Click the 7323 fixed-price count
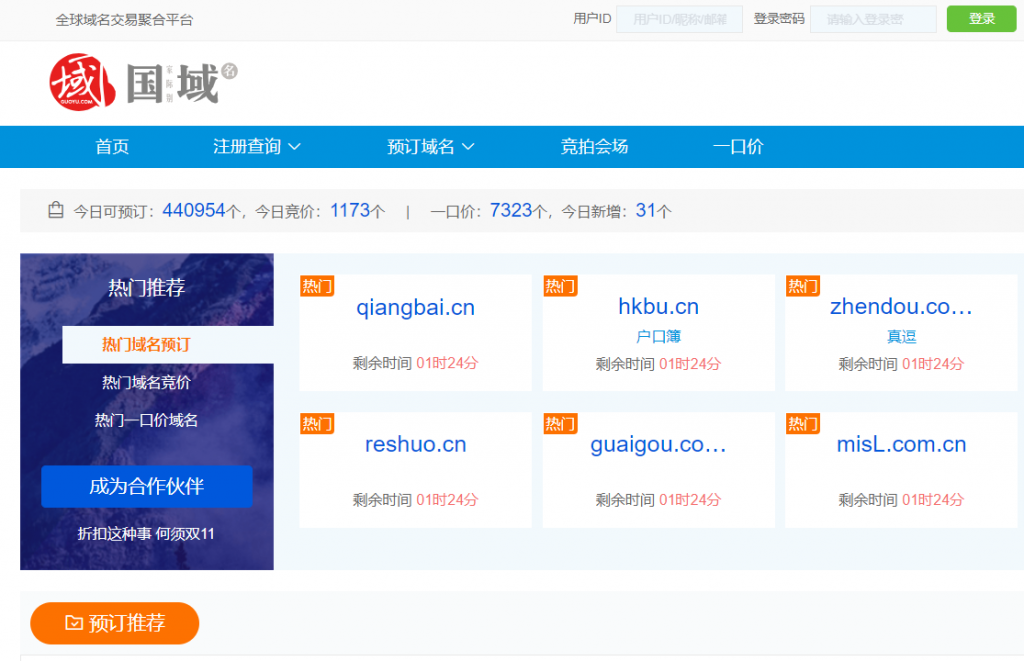The width and height of the screenshot is (1024, 661). (511, 210)
